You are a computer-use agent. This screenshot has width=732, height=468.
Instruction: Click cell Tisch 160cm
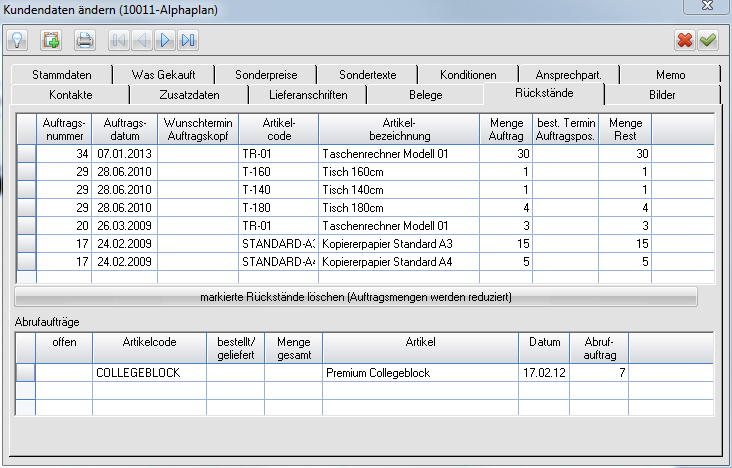(399, 172)
